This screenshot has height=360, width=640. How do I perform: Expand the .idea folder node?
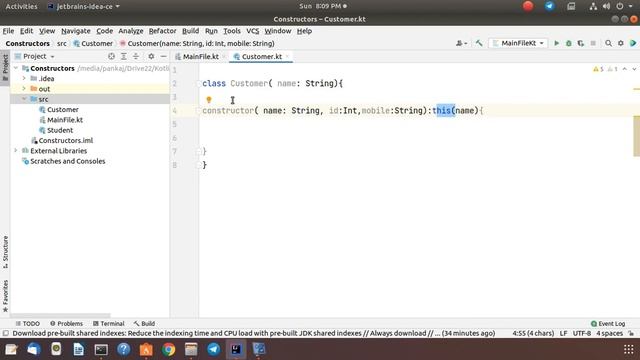coord(24,78)
